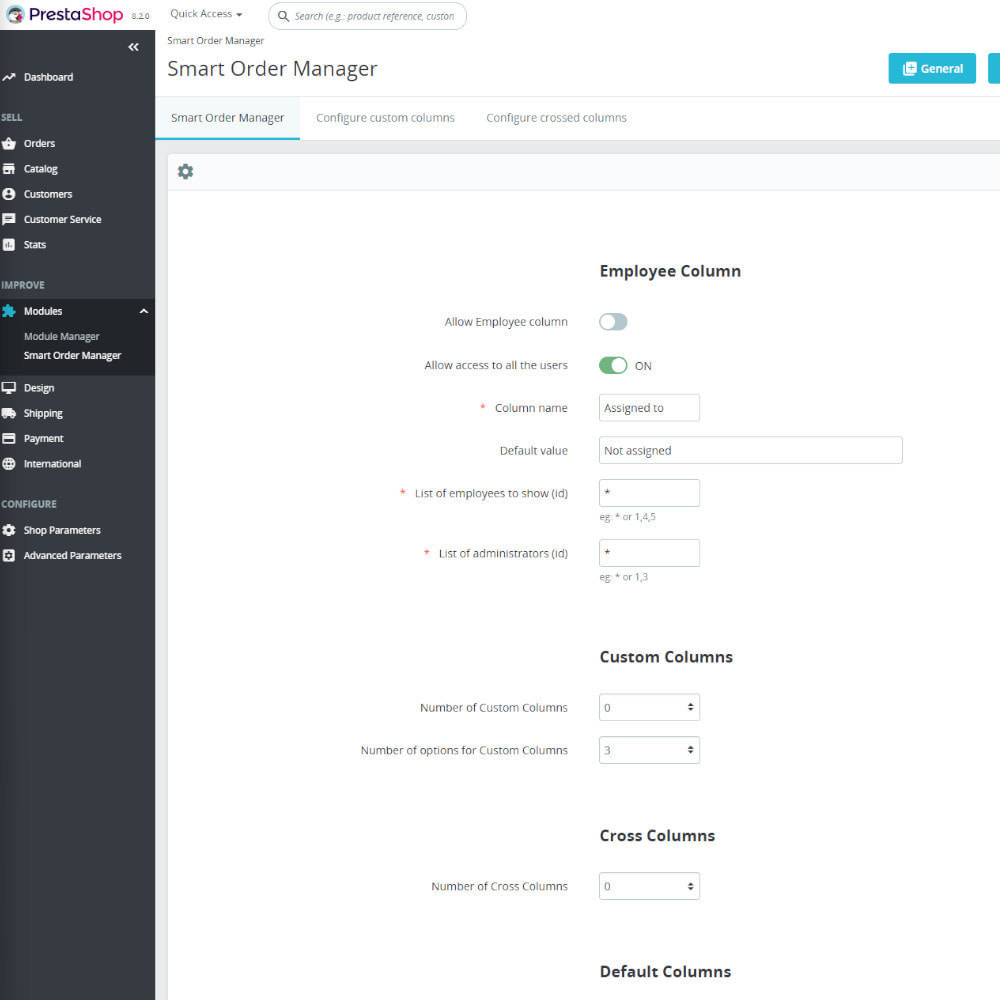
Task: Open Orders menu label
Action: click(x=40, y=143)
